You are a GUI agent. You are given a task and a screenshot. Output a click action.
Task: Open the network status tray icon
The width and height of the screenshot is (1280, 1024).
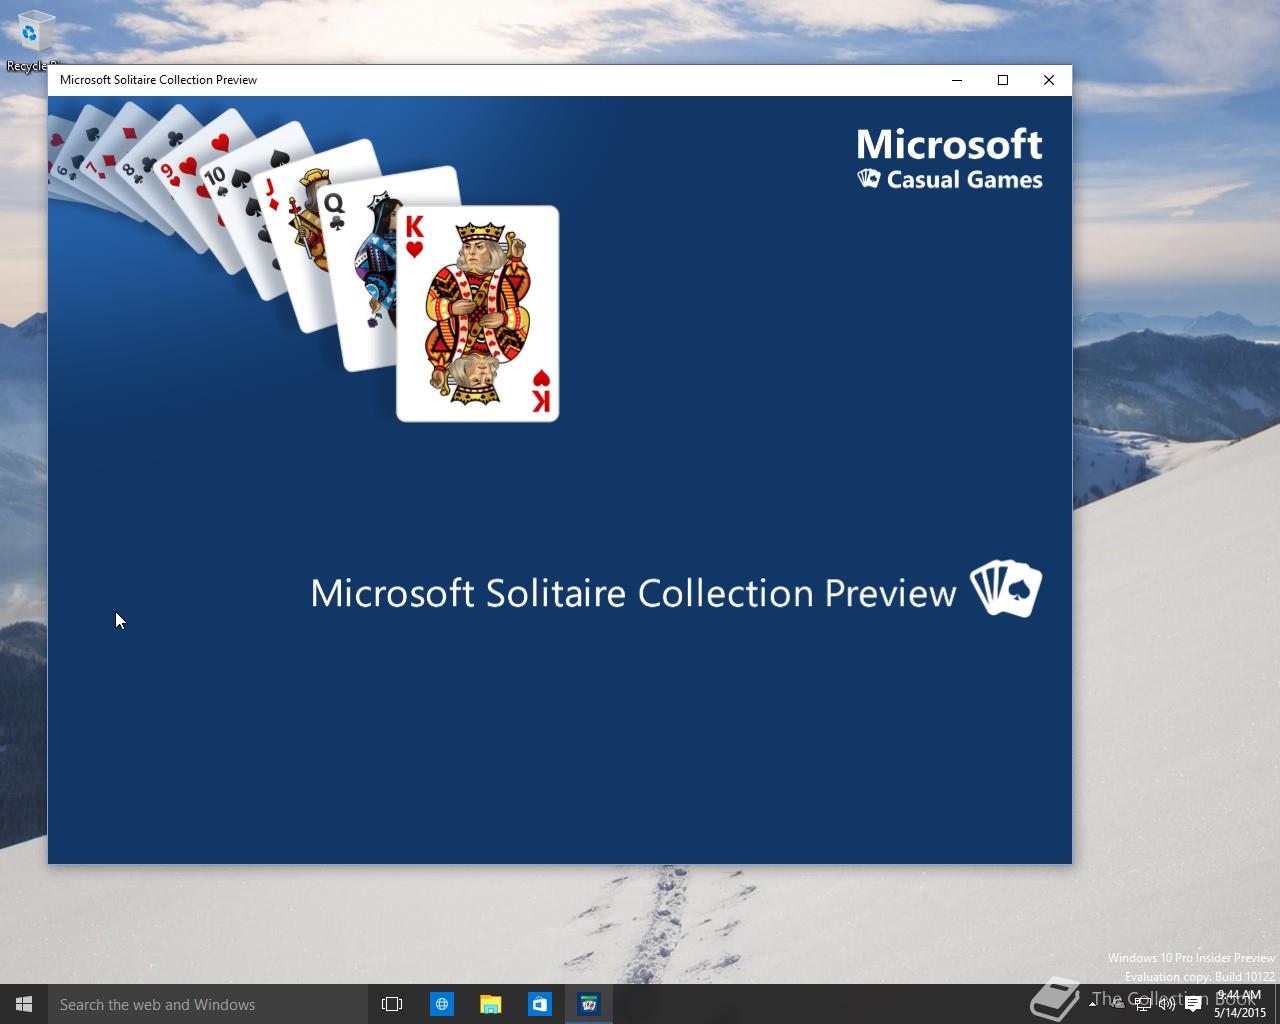tap(1142, 1004)
